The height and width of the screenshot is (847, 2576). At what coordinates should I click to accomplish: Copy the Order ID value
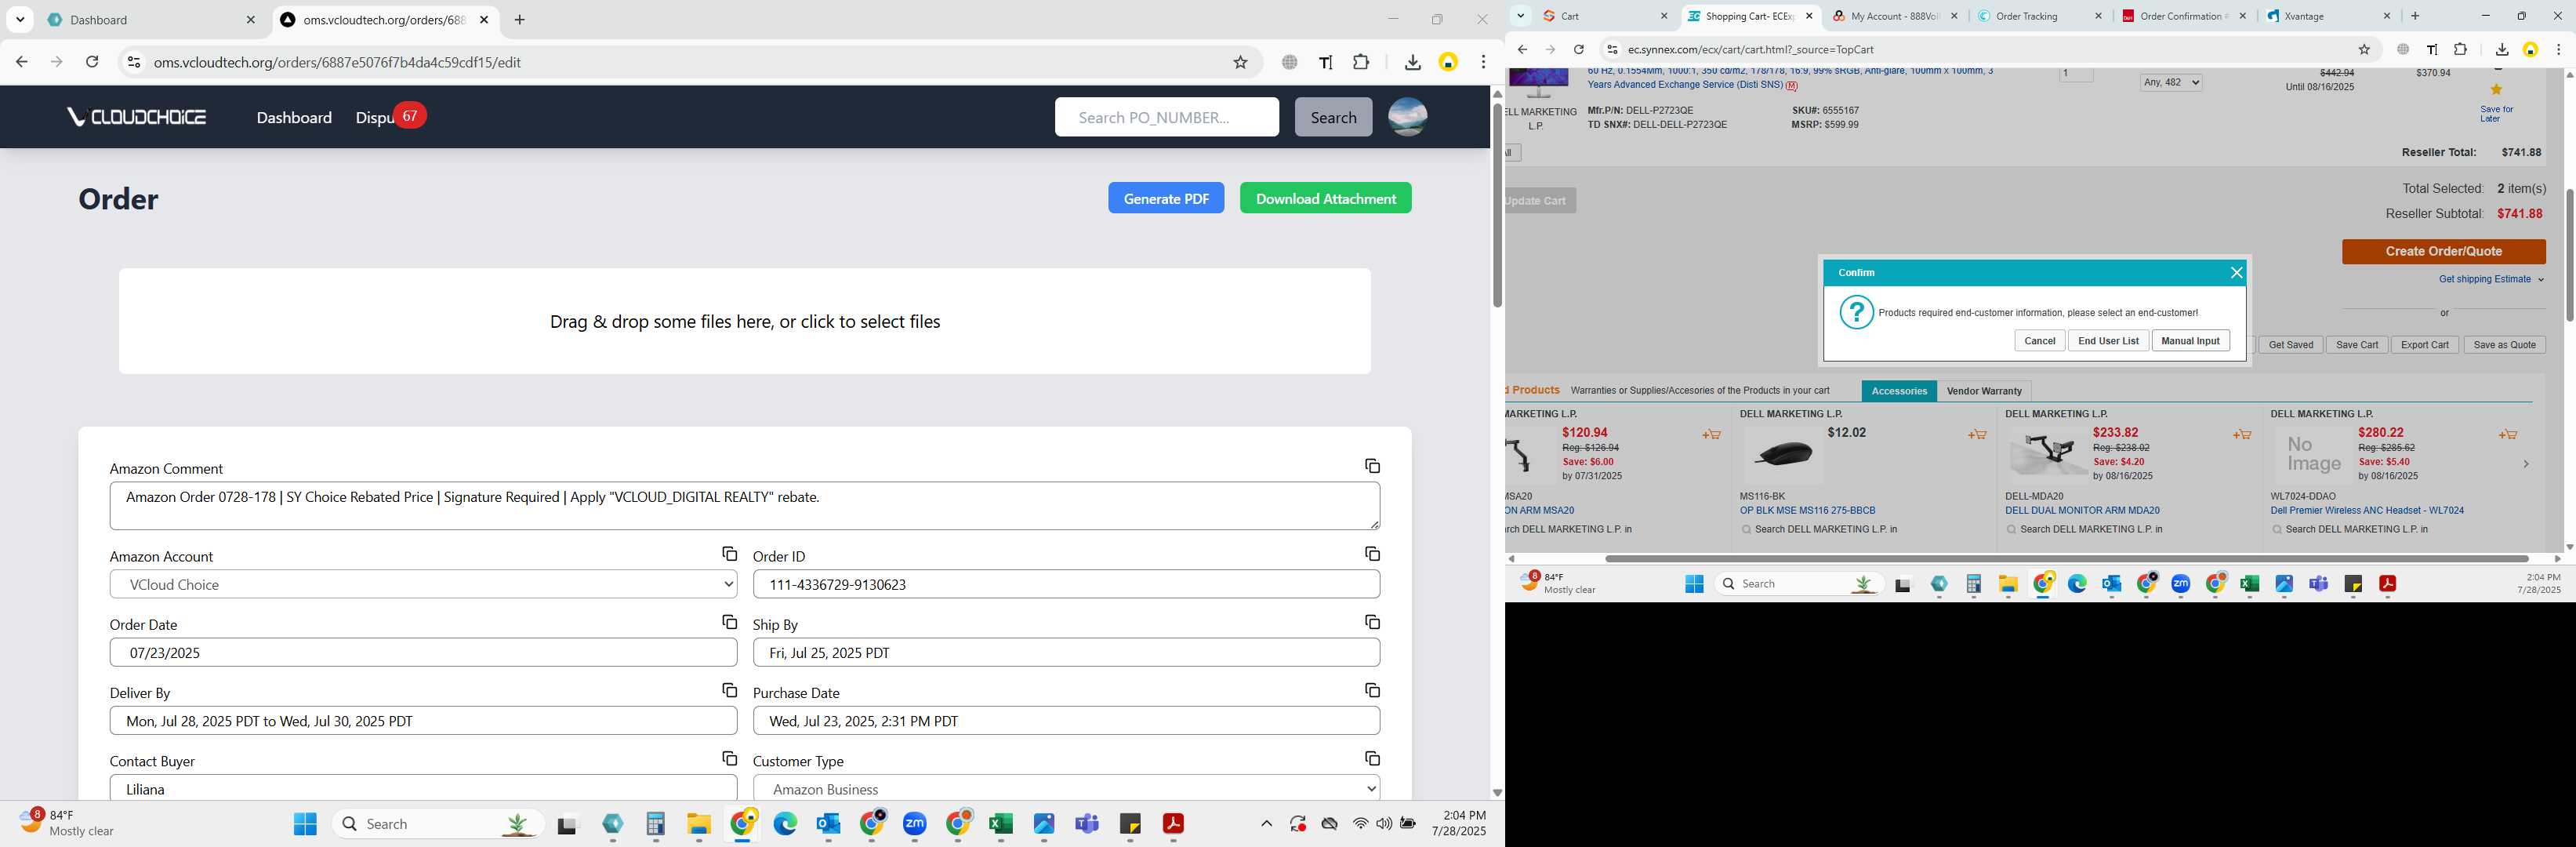point(1372,554)
